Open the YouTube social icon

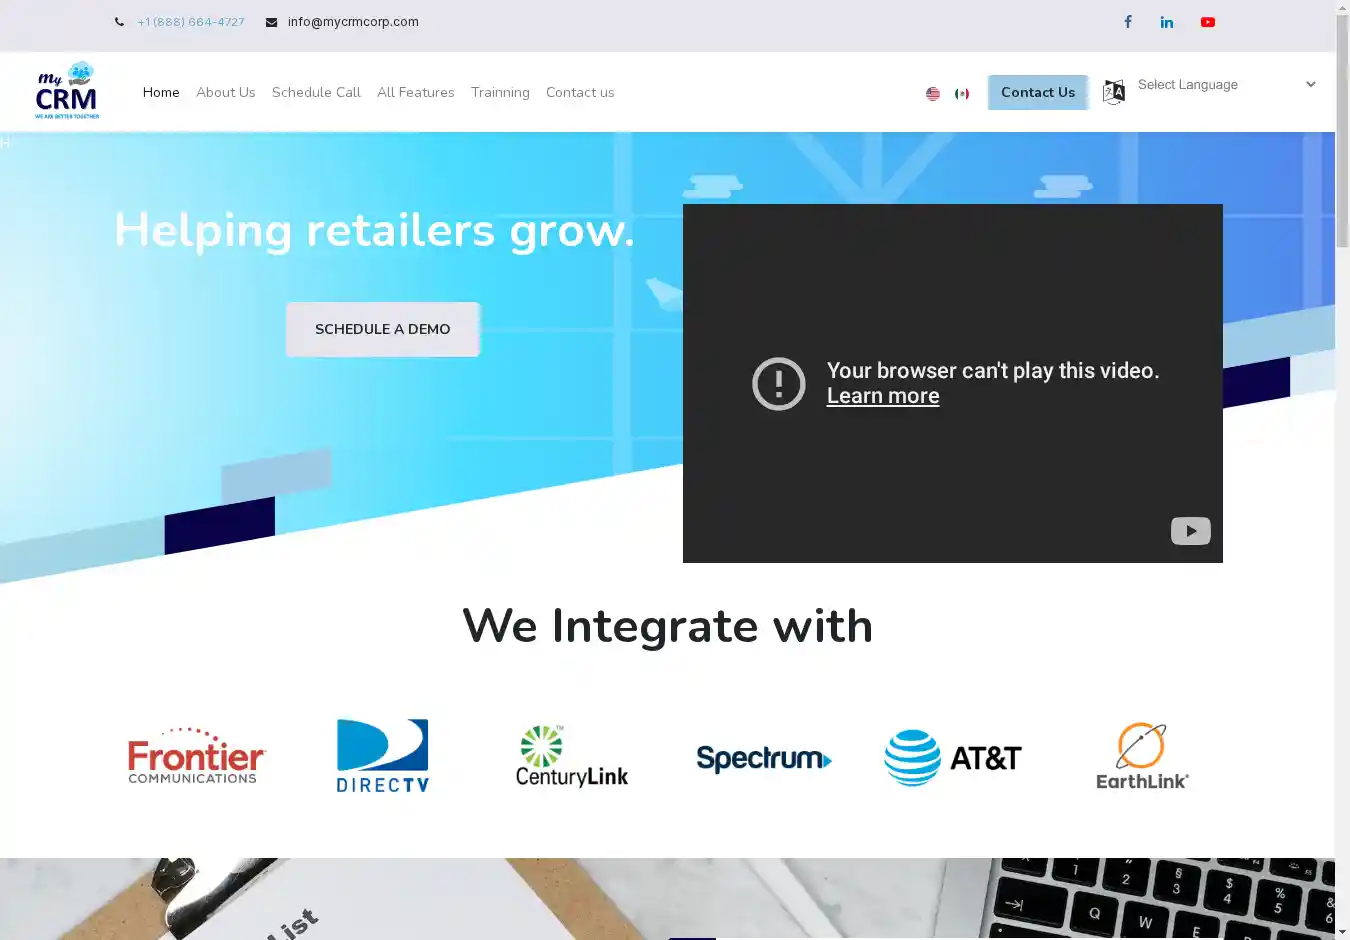coord(1208,22)
